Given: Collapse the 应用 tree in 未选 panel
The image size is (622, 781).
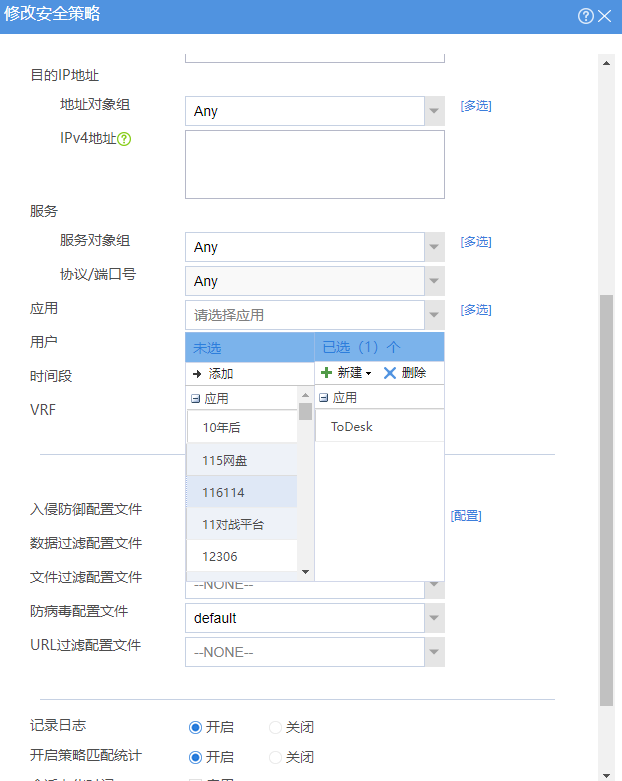Looking at the screenshot, I should (x=195, y=398).
